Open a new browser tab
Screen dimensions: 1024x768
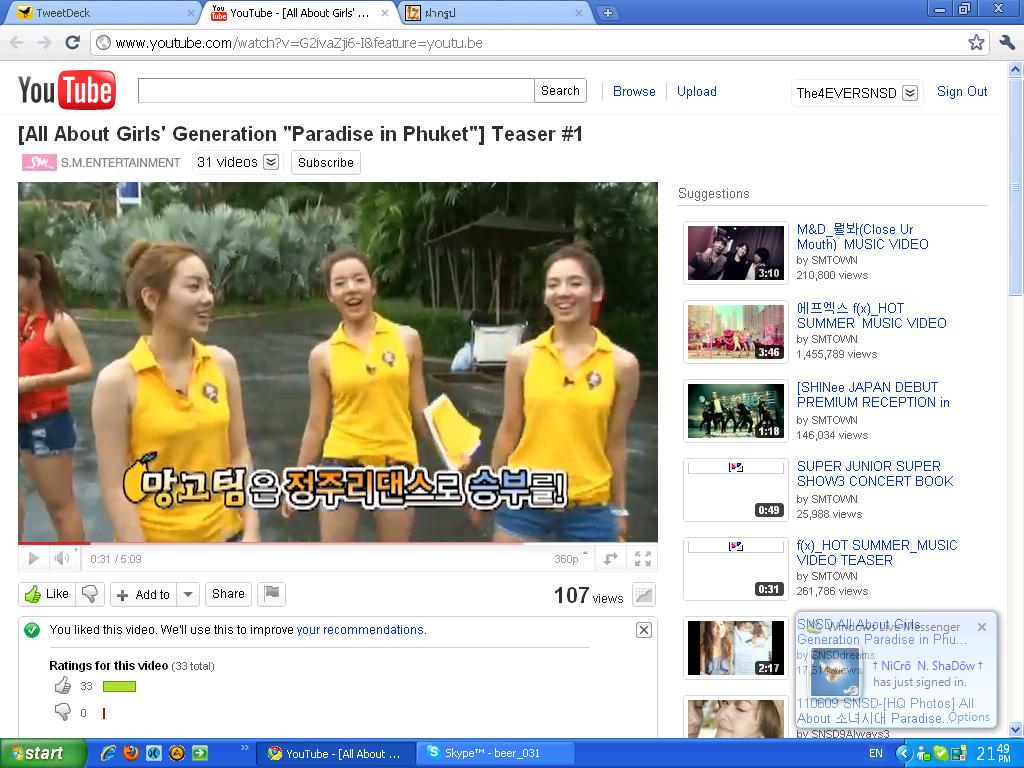pos(607,12)
